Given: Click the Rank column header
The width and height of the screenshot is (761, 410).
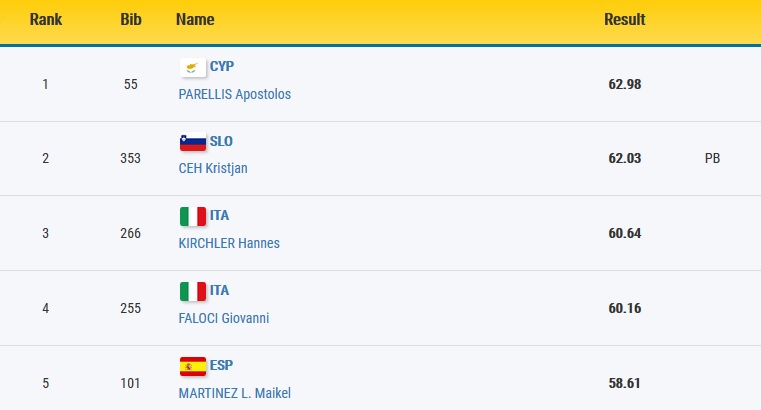Looking at the screenshot, I should 46,19.
